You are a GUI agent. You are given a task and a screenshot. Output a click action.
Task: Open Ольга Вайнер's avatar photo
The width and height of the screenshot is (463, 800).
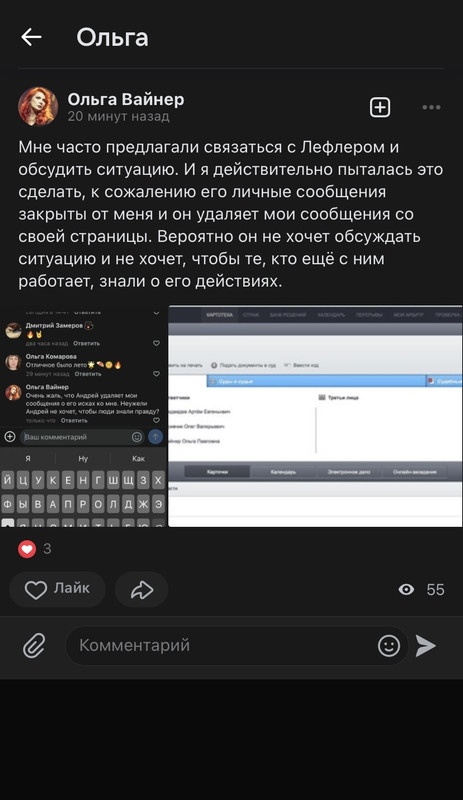[38, 106]
